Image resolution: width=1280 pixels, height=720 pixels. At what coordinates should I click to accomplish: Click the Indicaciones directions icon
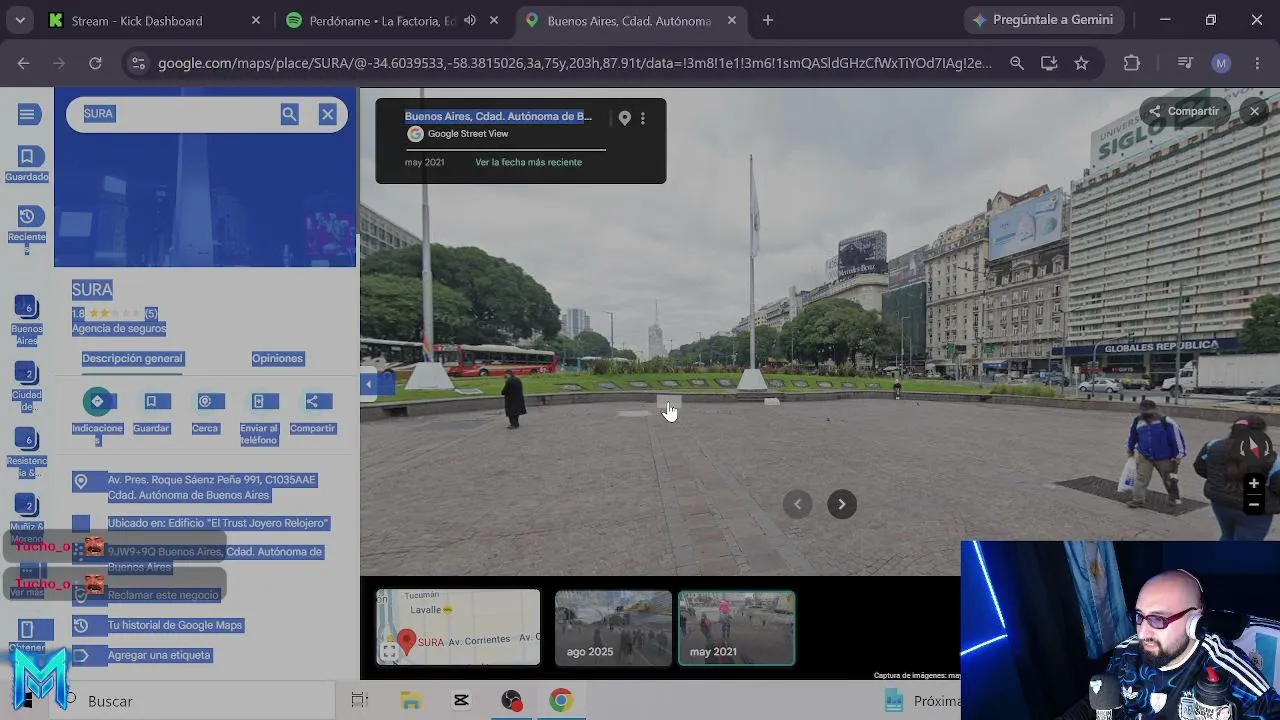[97, 401]
